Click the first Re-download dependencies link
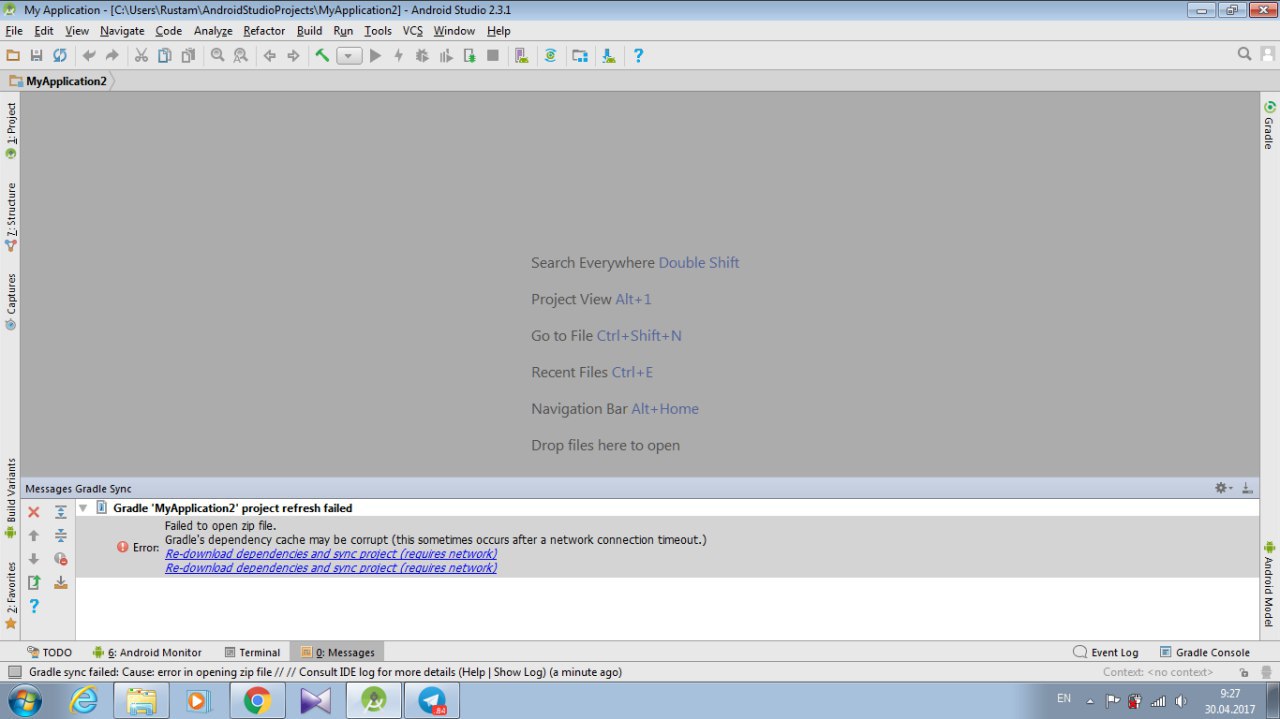 coord(331,554)
